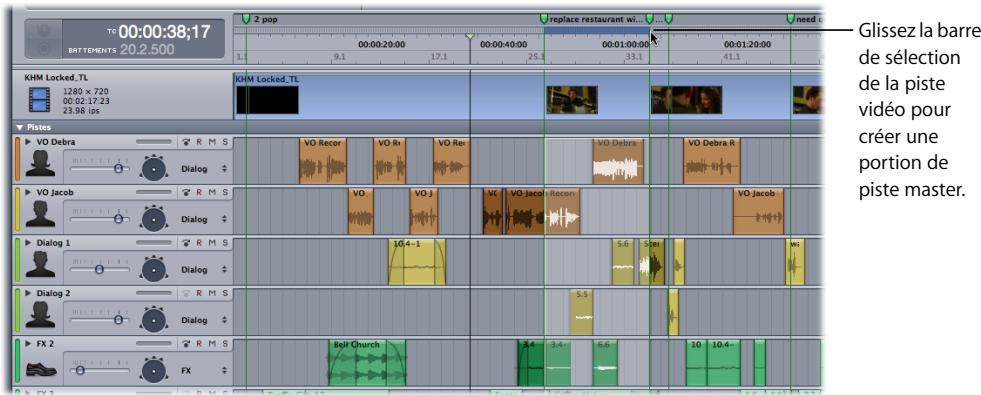Arm recording (R) on VO Debra track

tap(199, 142)
